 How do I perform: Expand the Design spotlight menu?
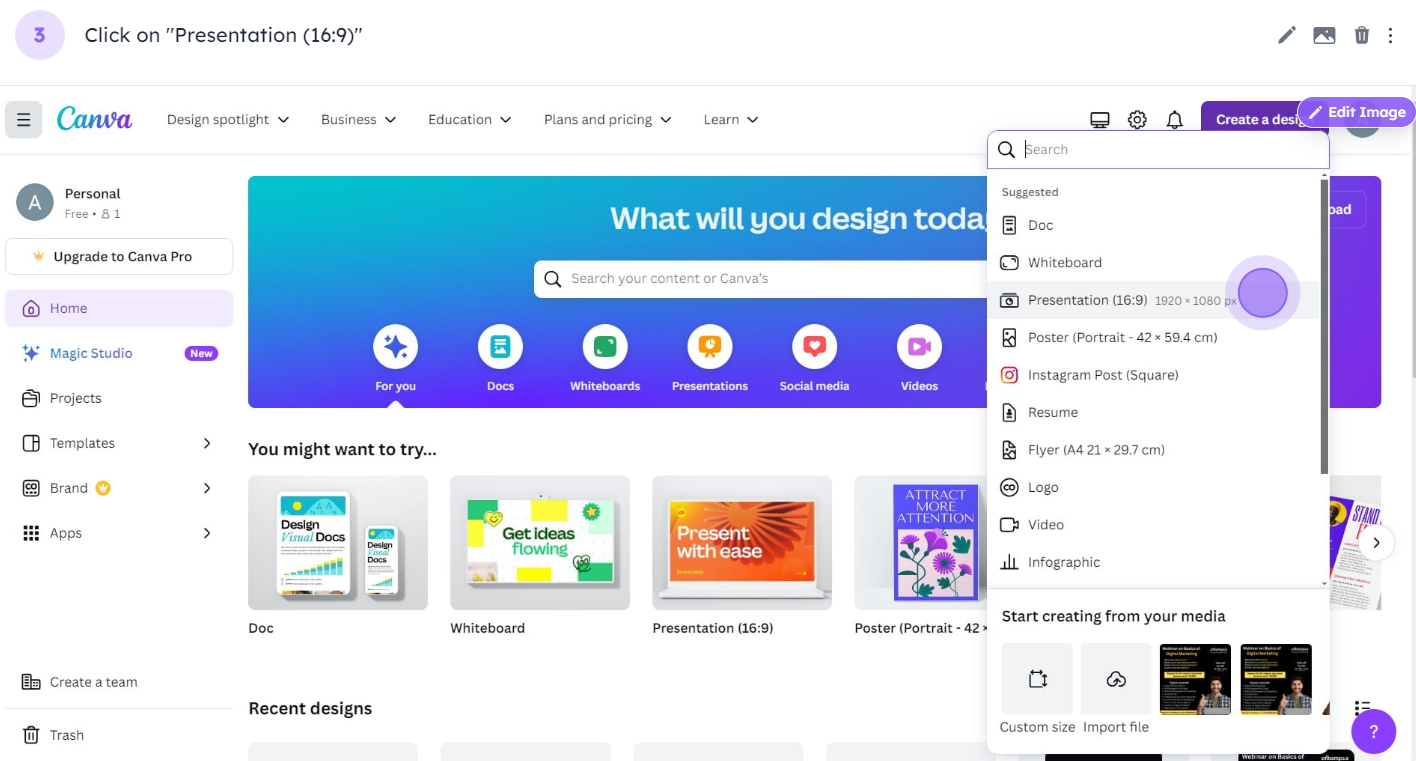228,120
